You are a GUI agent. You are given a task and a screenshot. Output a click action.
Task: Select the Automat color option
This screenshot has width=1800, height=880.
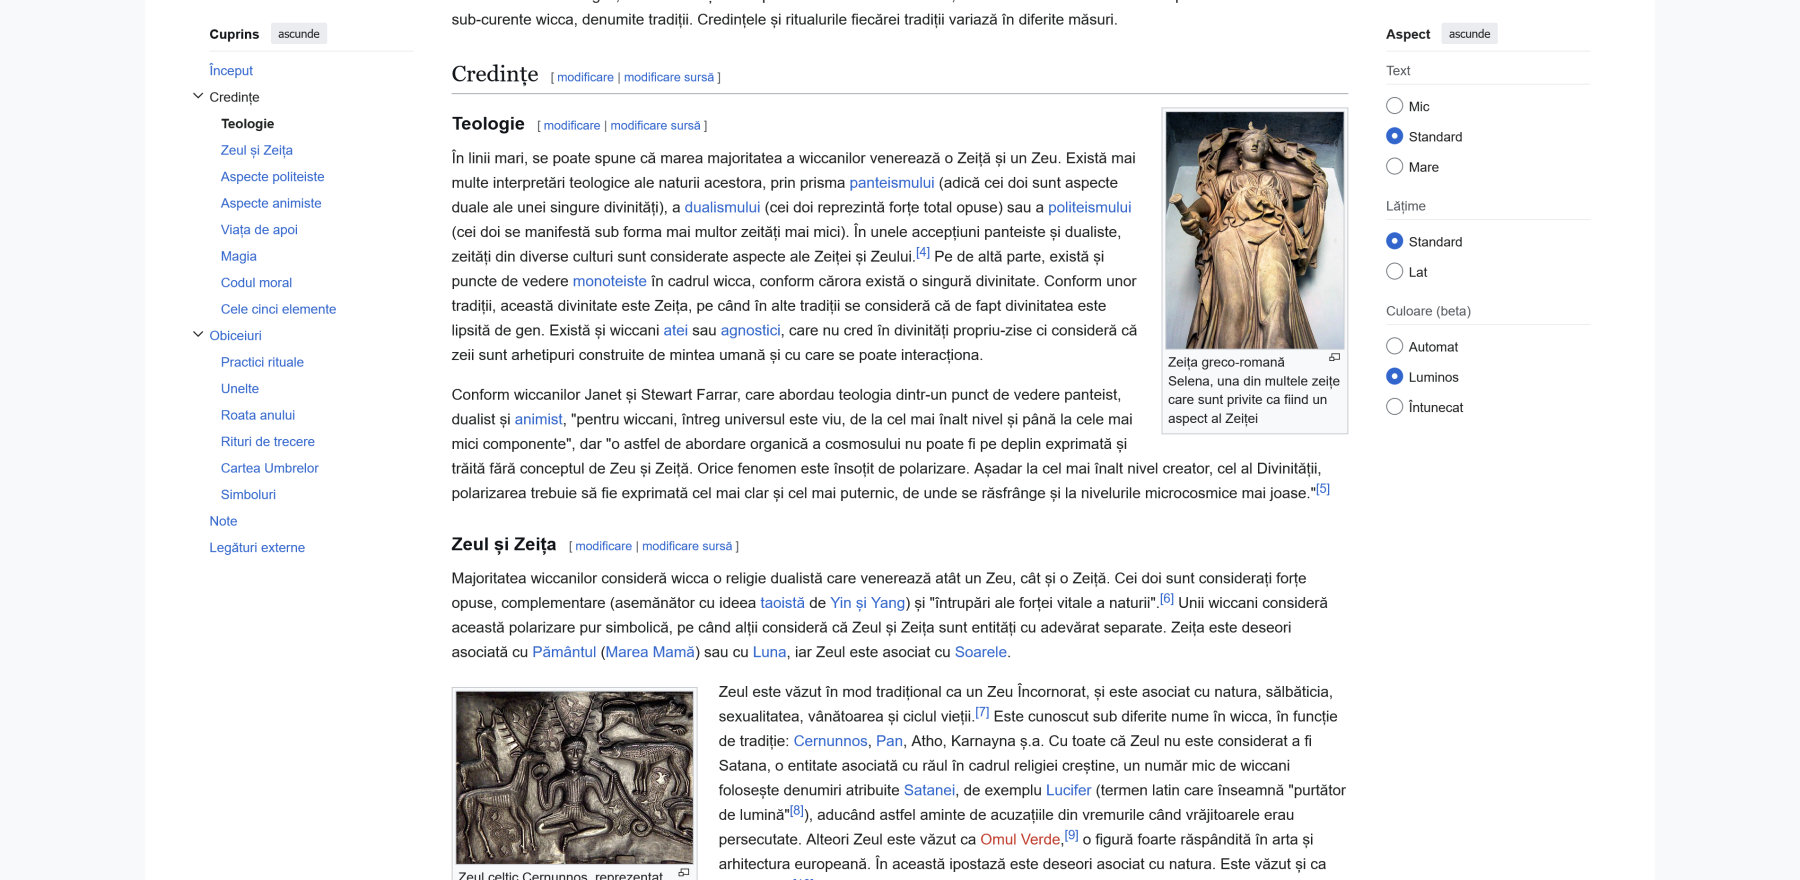1395,347
